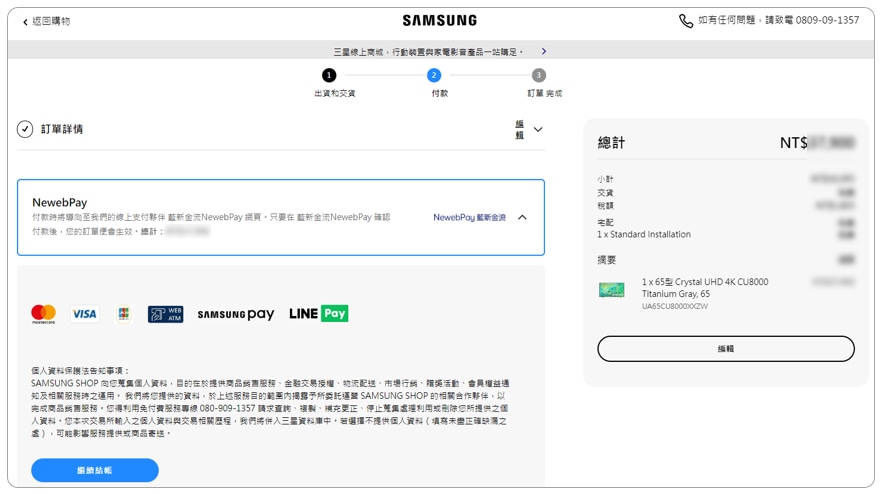Select the Samsung Pay logo

pos(235,314)
